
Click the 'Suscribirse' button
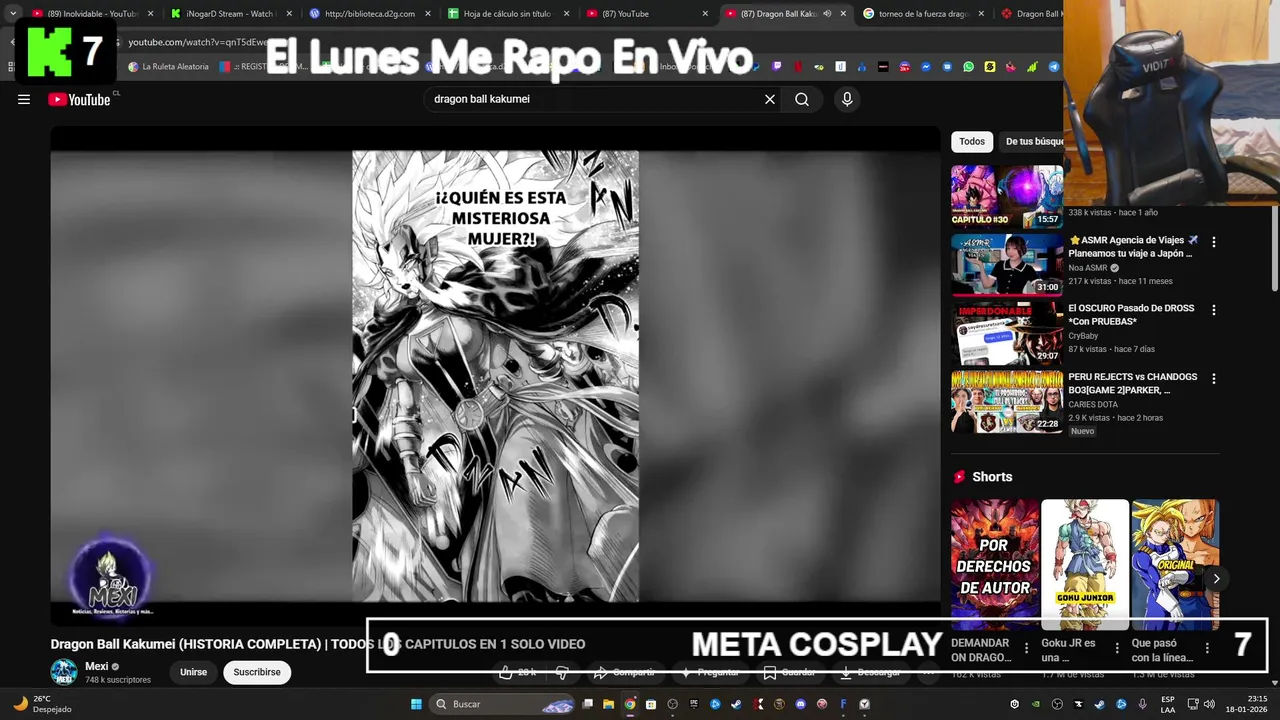[257, 672]
